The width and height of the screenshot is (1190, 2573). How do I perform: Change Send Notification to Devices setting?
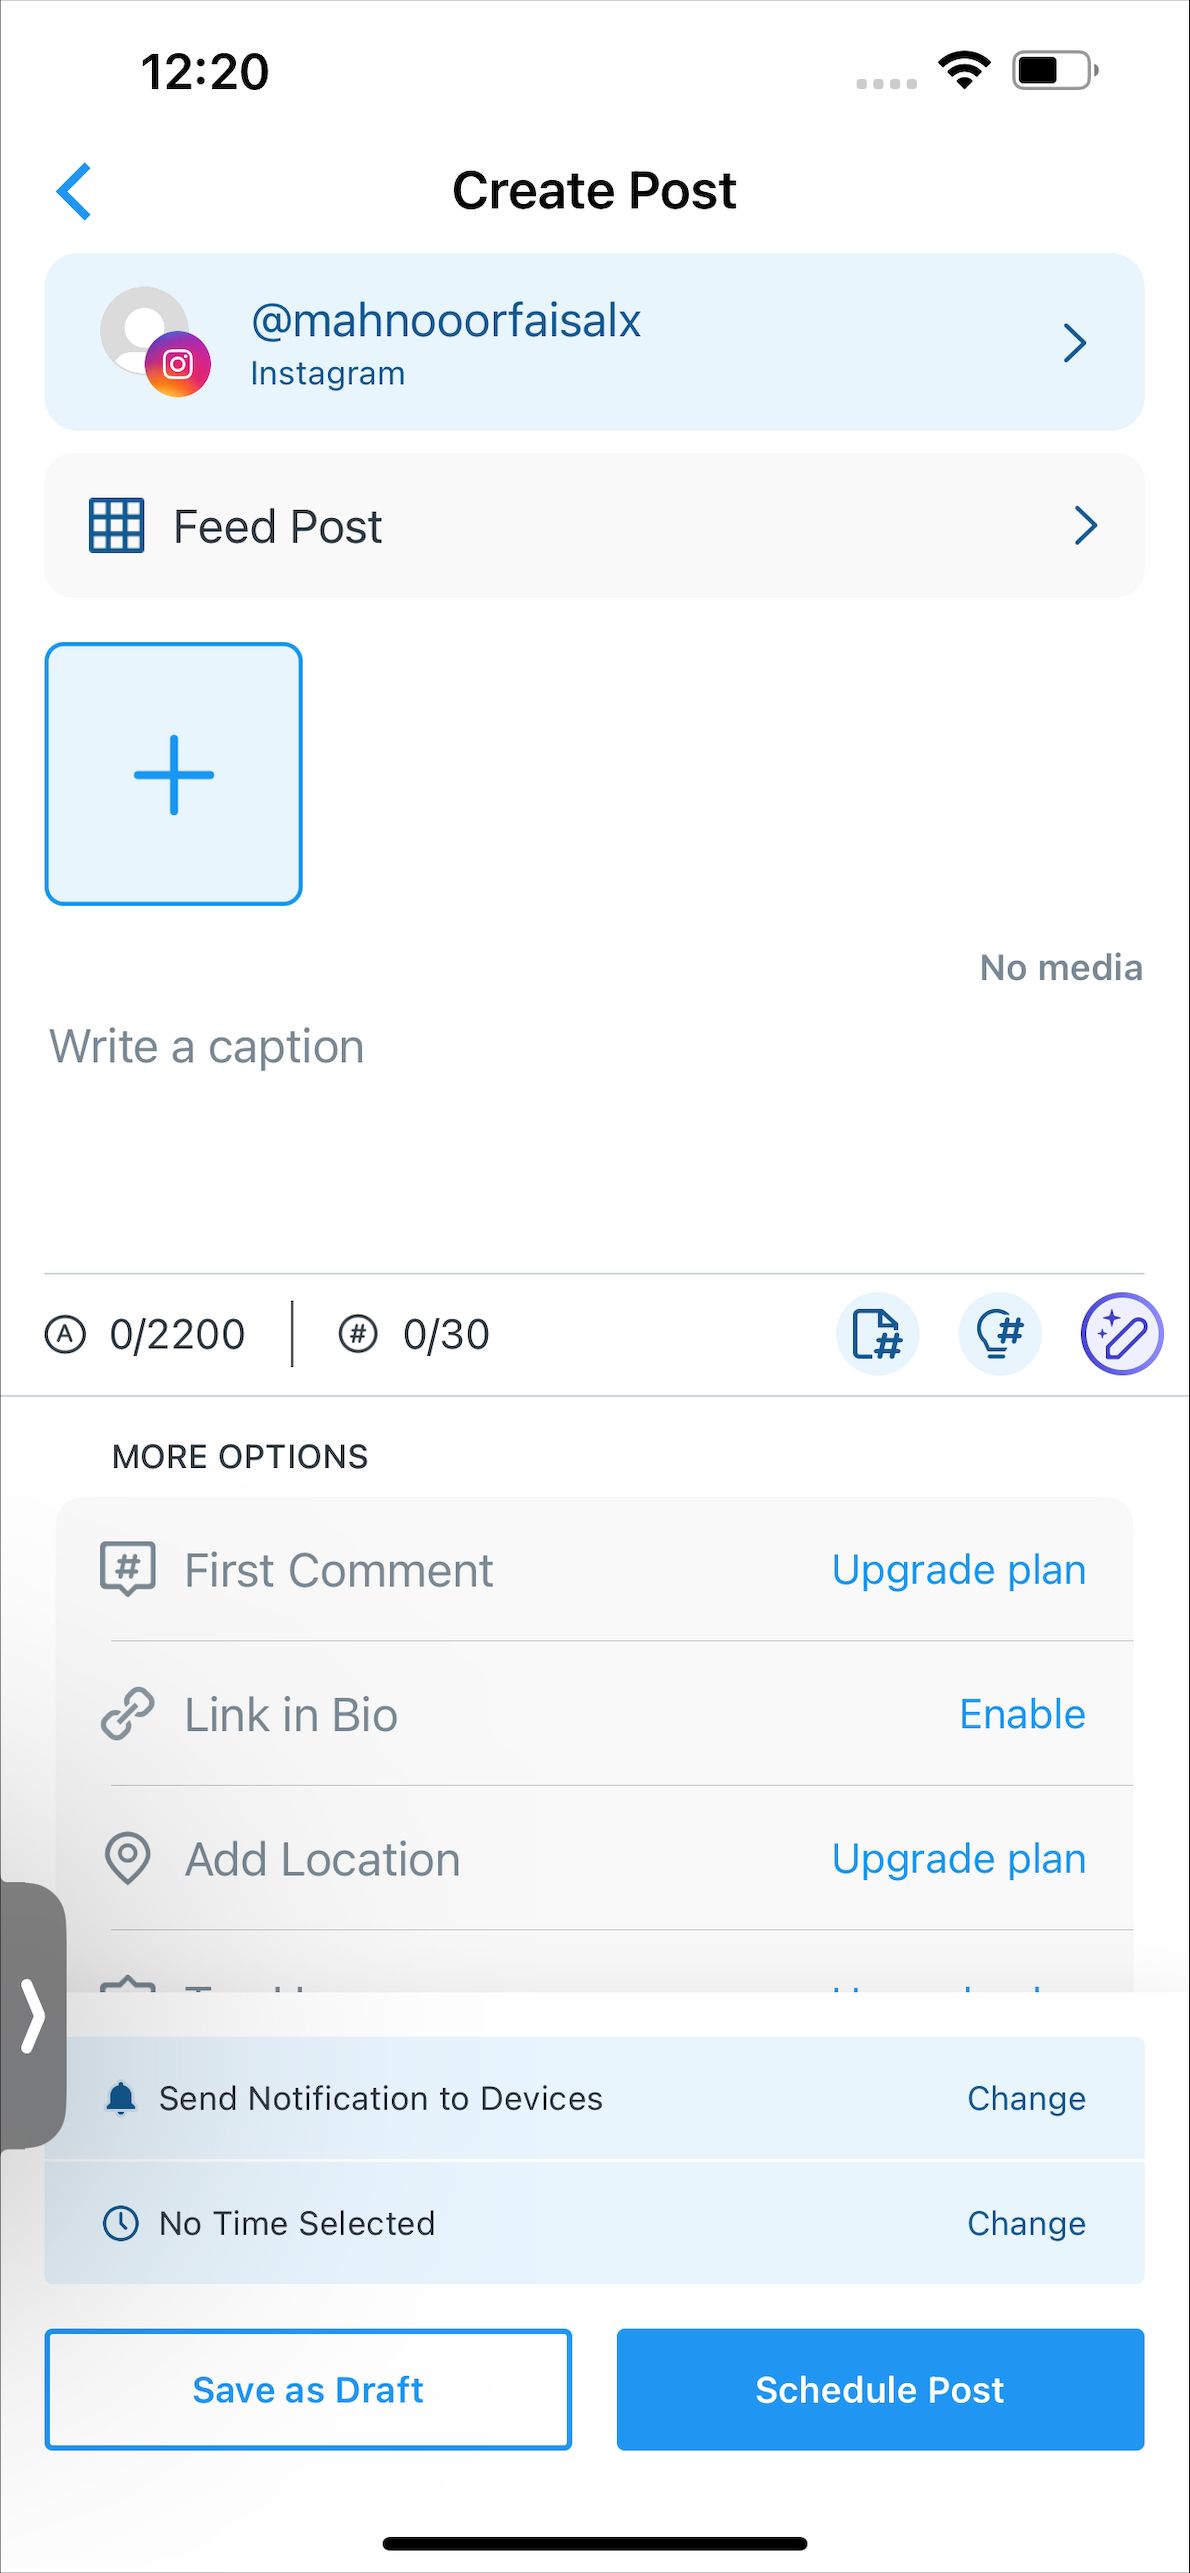click(1026, 2098)
